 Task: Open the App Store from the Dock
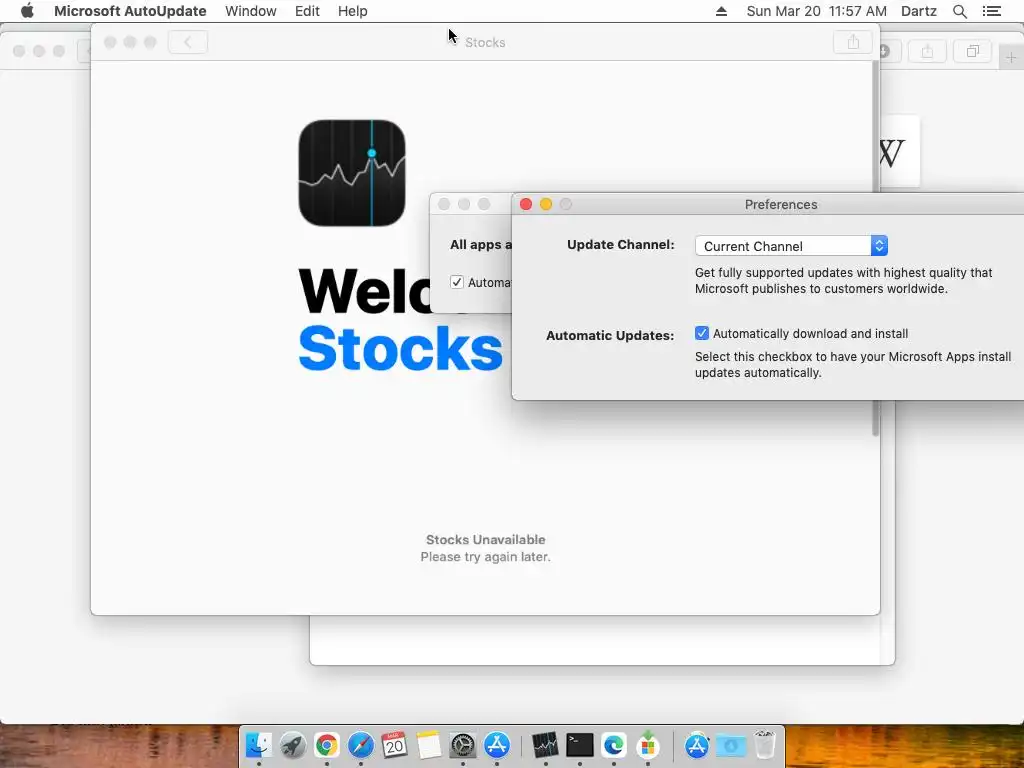tap(496, 744)
